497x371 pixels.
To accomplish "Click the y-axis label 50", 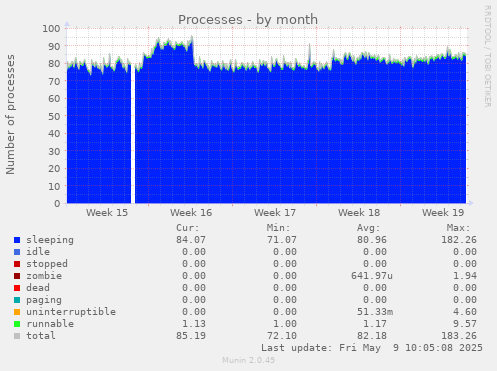I will (54, 116).
